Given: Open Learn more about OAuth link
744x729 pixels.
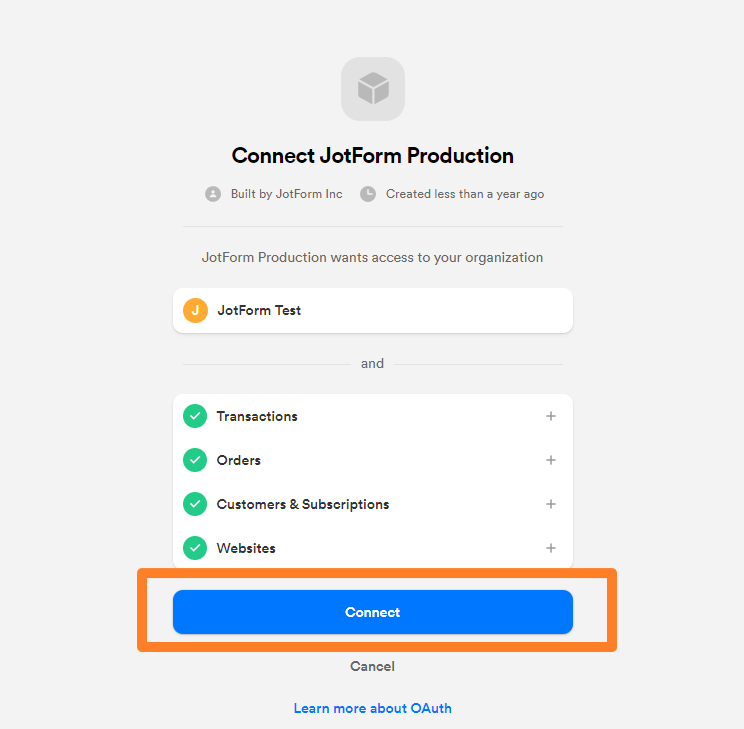Looking at the screenshot, I should coord(372,708).
